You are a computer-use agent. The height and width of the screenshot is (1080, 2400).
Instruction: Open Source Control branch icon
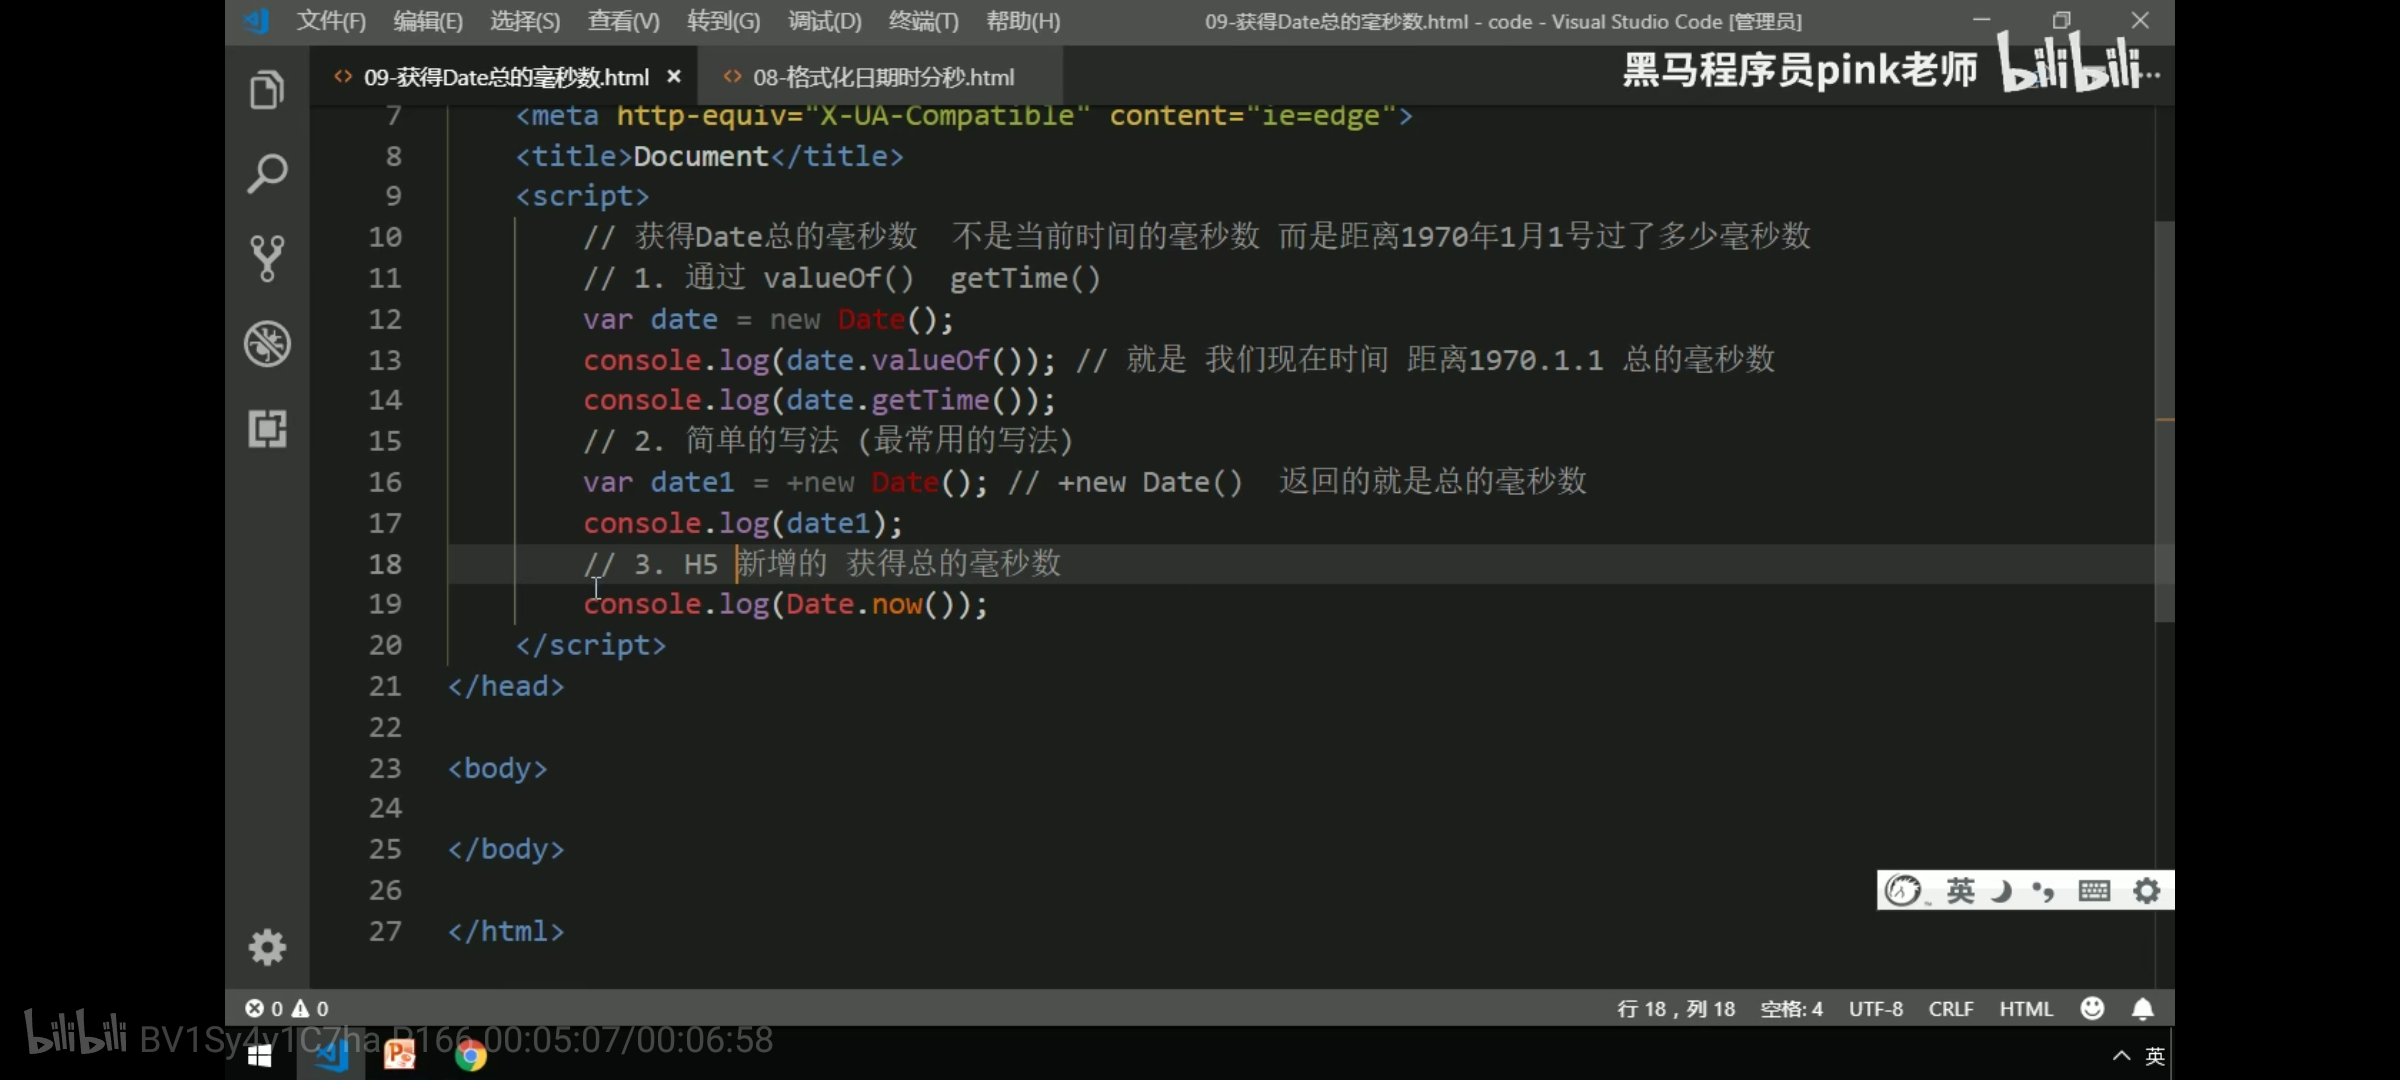pyautogui.click(x=267, y=258)
